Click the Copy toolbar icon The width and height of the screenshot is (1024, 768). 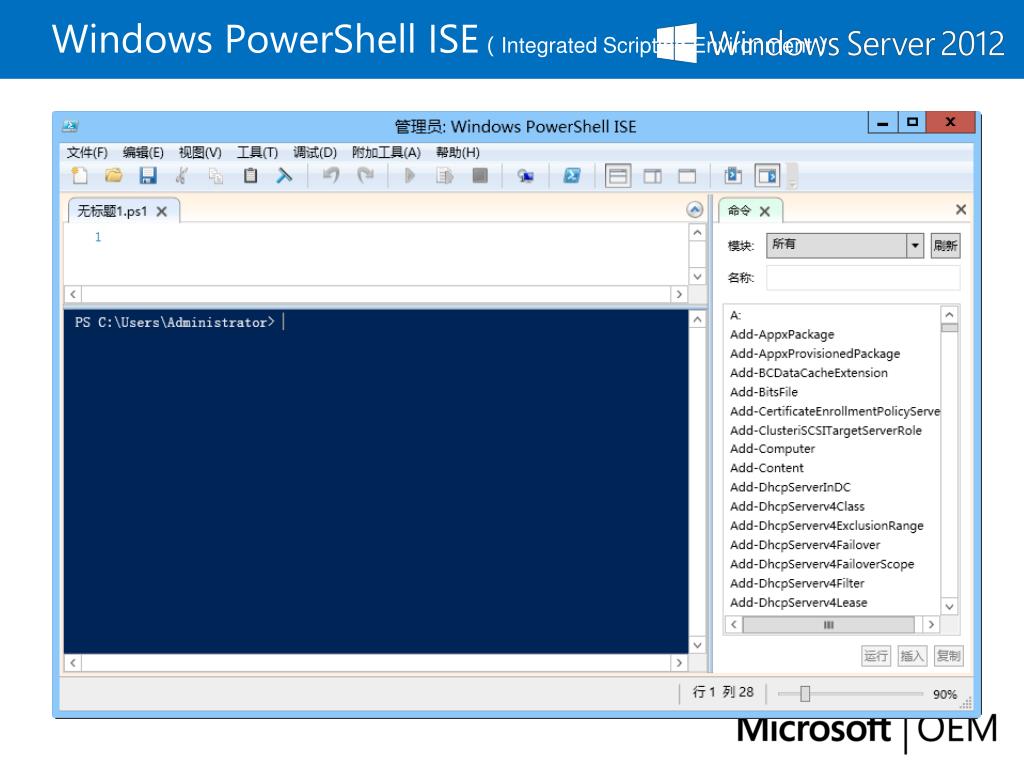tap(216, 176)
